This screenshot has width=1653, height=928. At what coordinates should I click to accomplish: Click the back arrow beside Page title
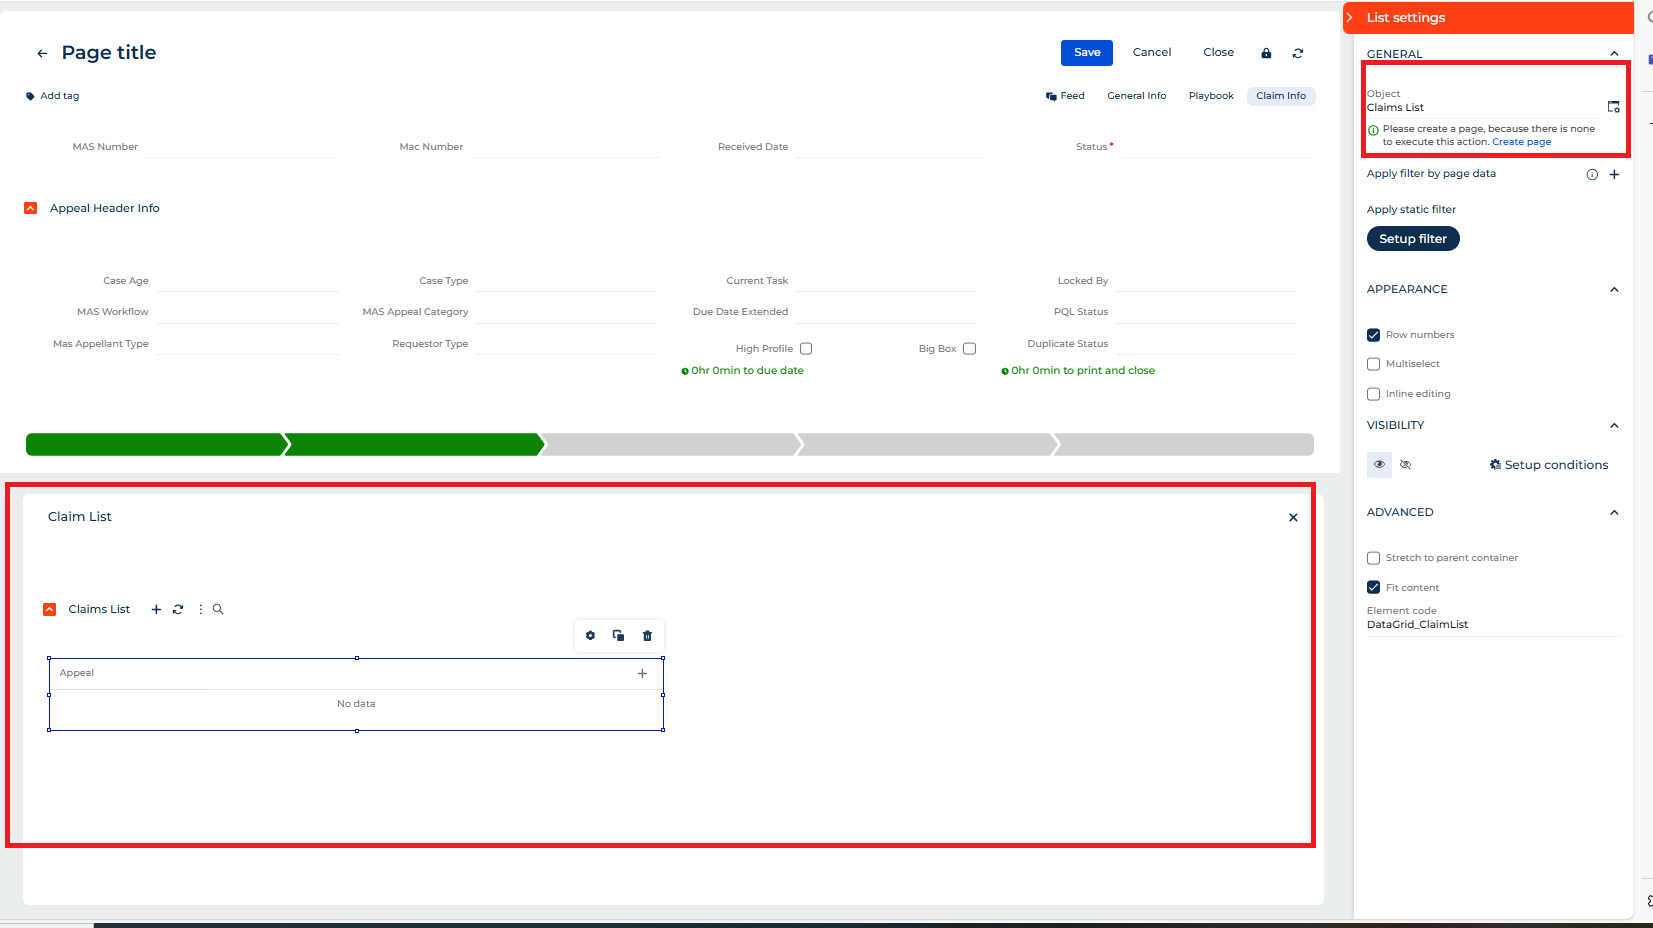(x=42, y=54)
